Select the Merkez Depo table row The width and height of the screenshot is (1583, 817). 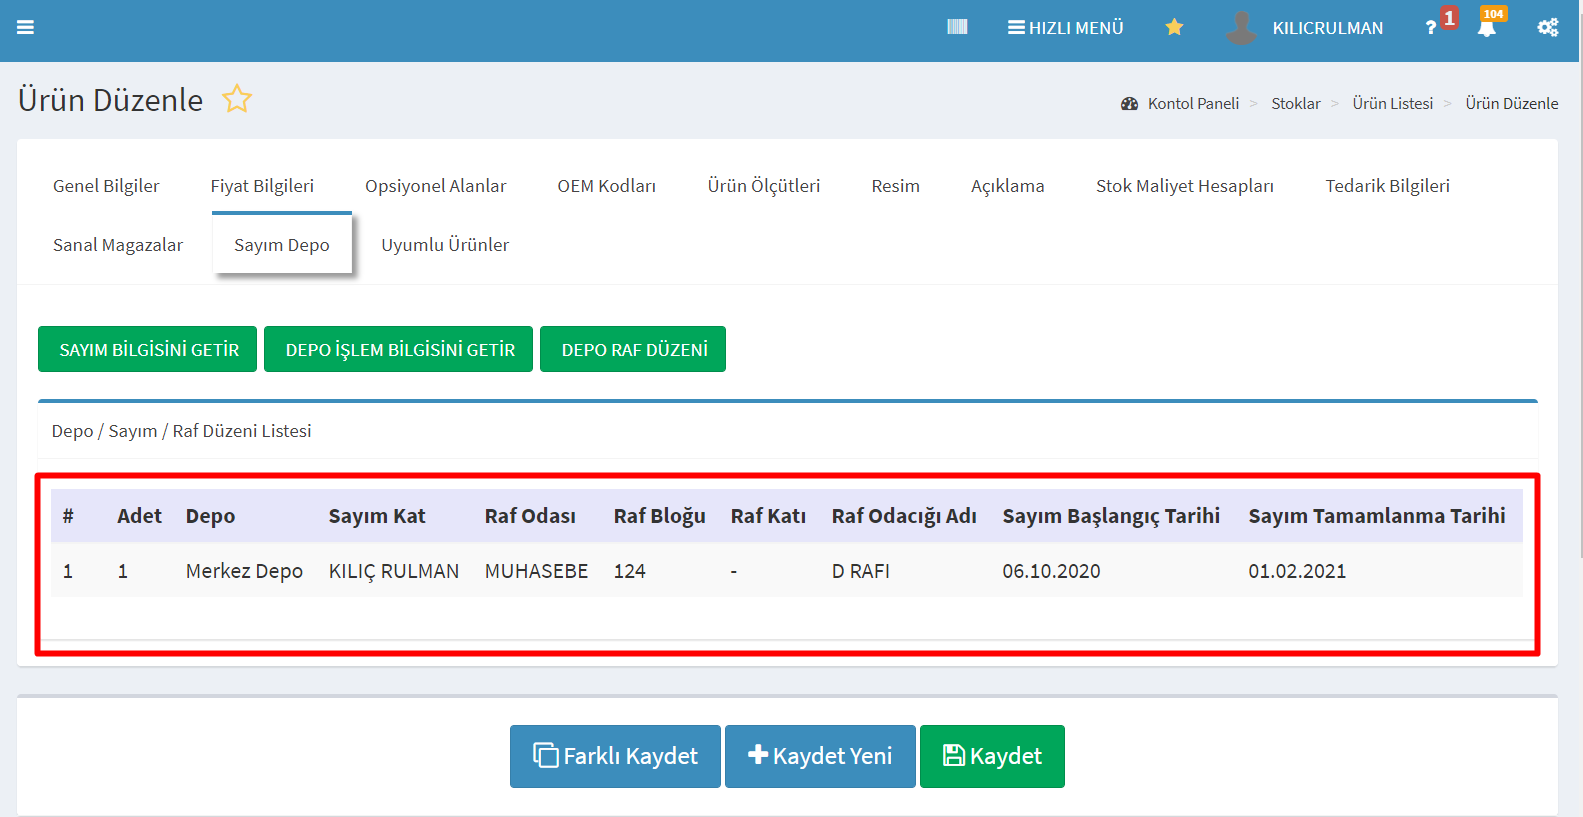click(x=244, y=571)
